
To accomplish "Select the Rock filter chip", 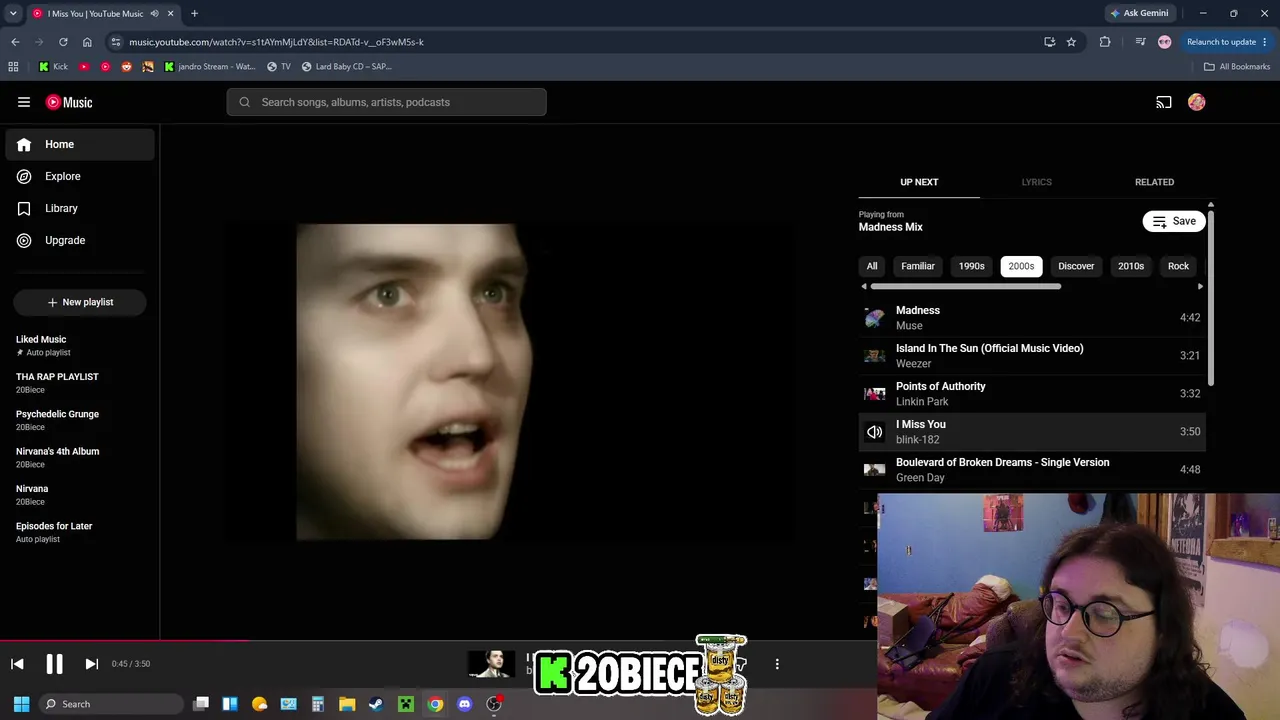I will coord(1178,266).
